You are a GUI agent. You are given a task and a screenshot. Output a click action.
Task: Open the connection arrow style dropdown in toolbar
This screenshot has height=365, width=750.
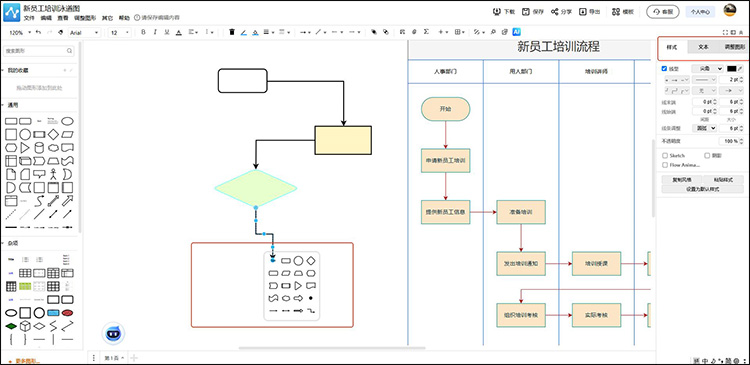[x=305, y=33]
